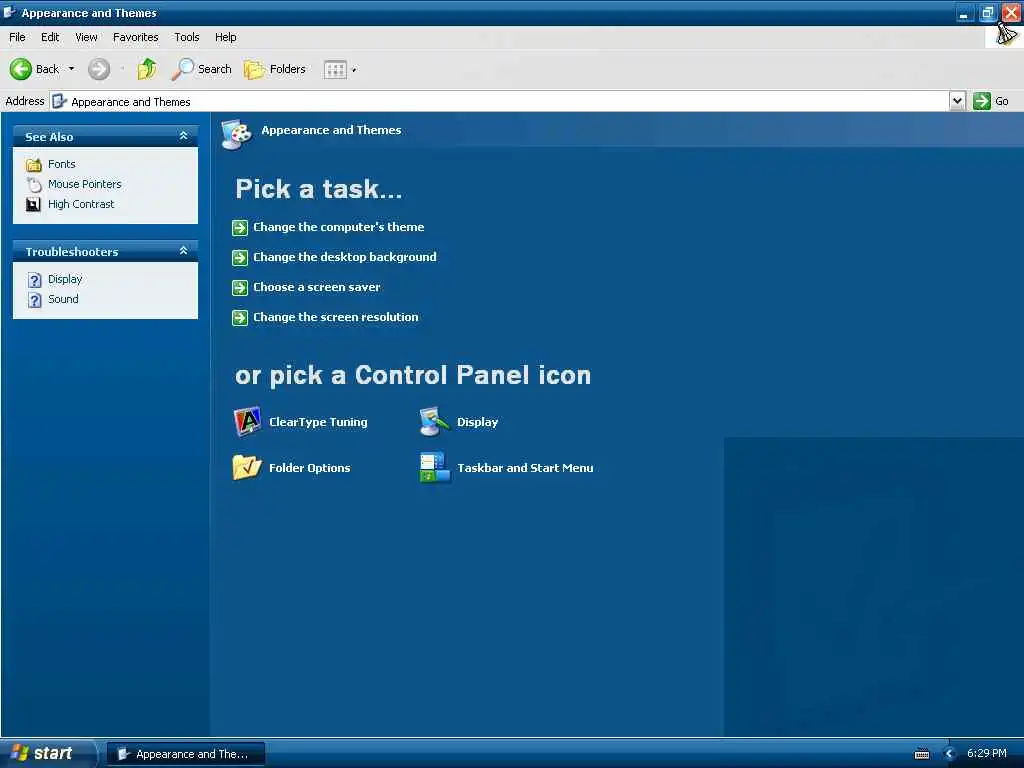
Task: Collapse the See Also panel
Action: pyautogui.click(x=184, y=136)
